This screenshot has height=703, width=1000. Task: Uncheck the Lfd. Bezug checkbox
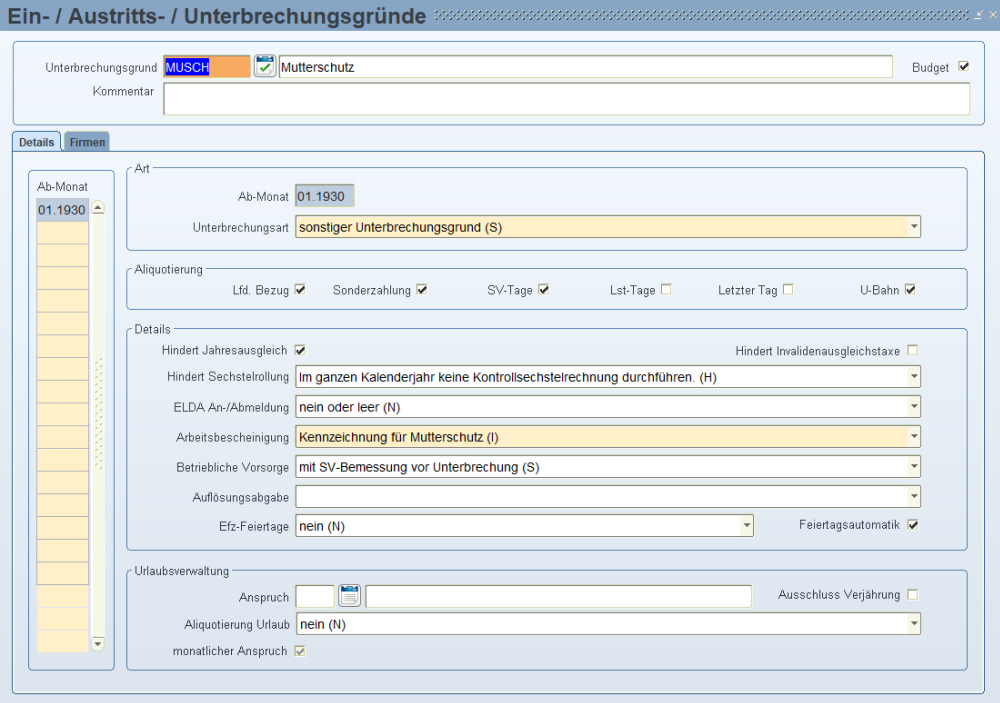coord(300,290)
